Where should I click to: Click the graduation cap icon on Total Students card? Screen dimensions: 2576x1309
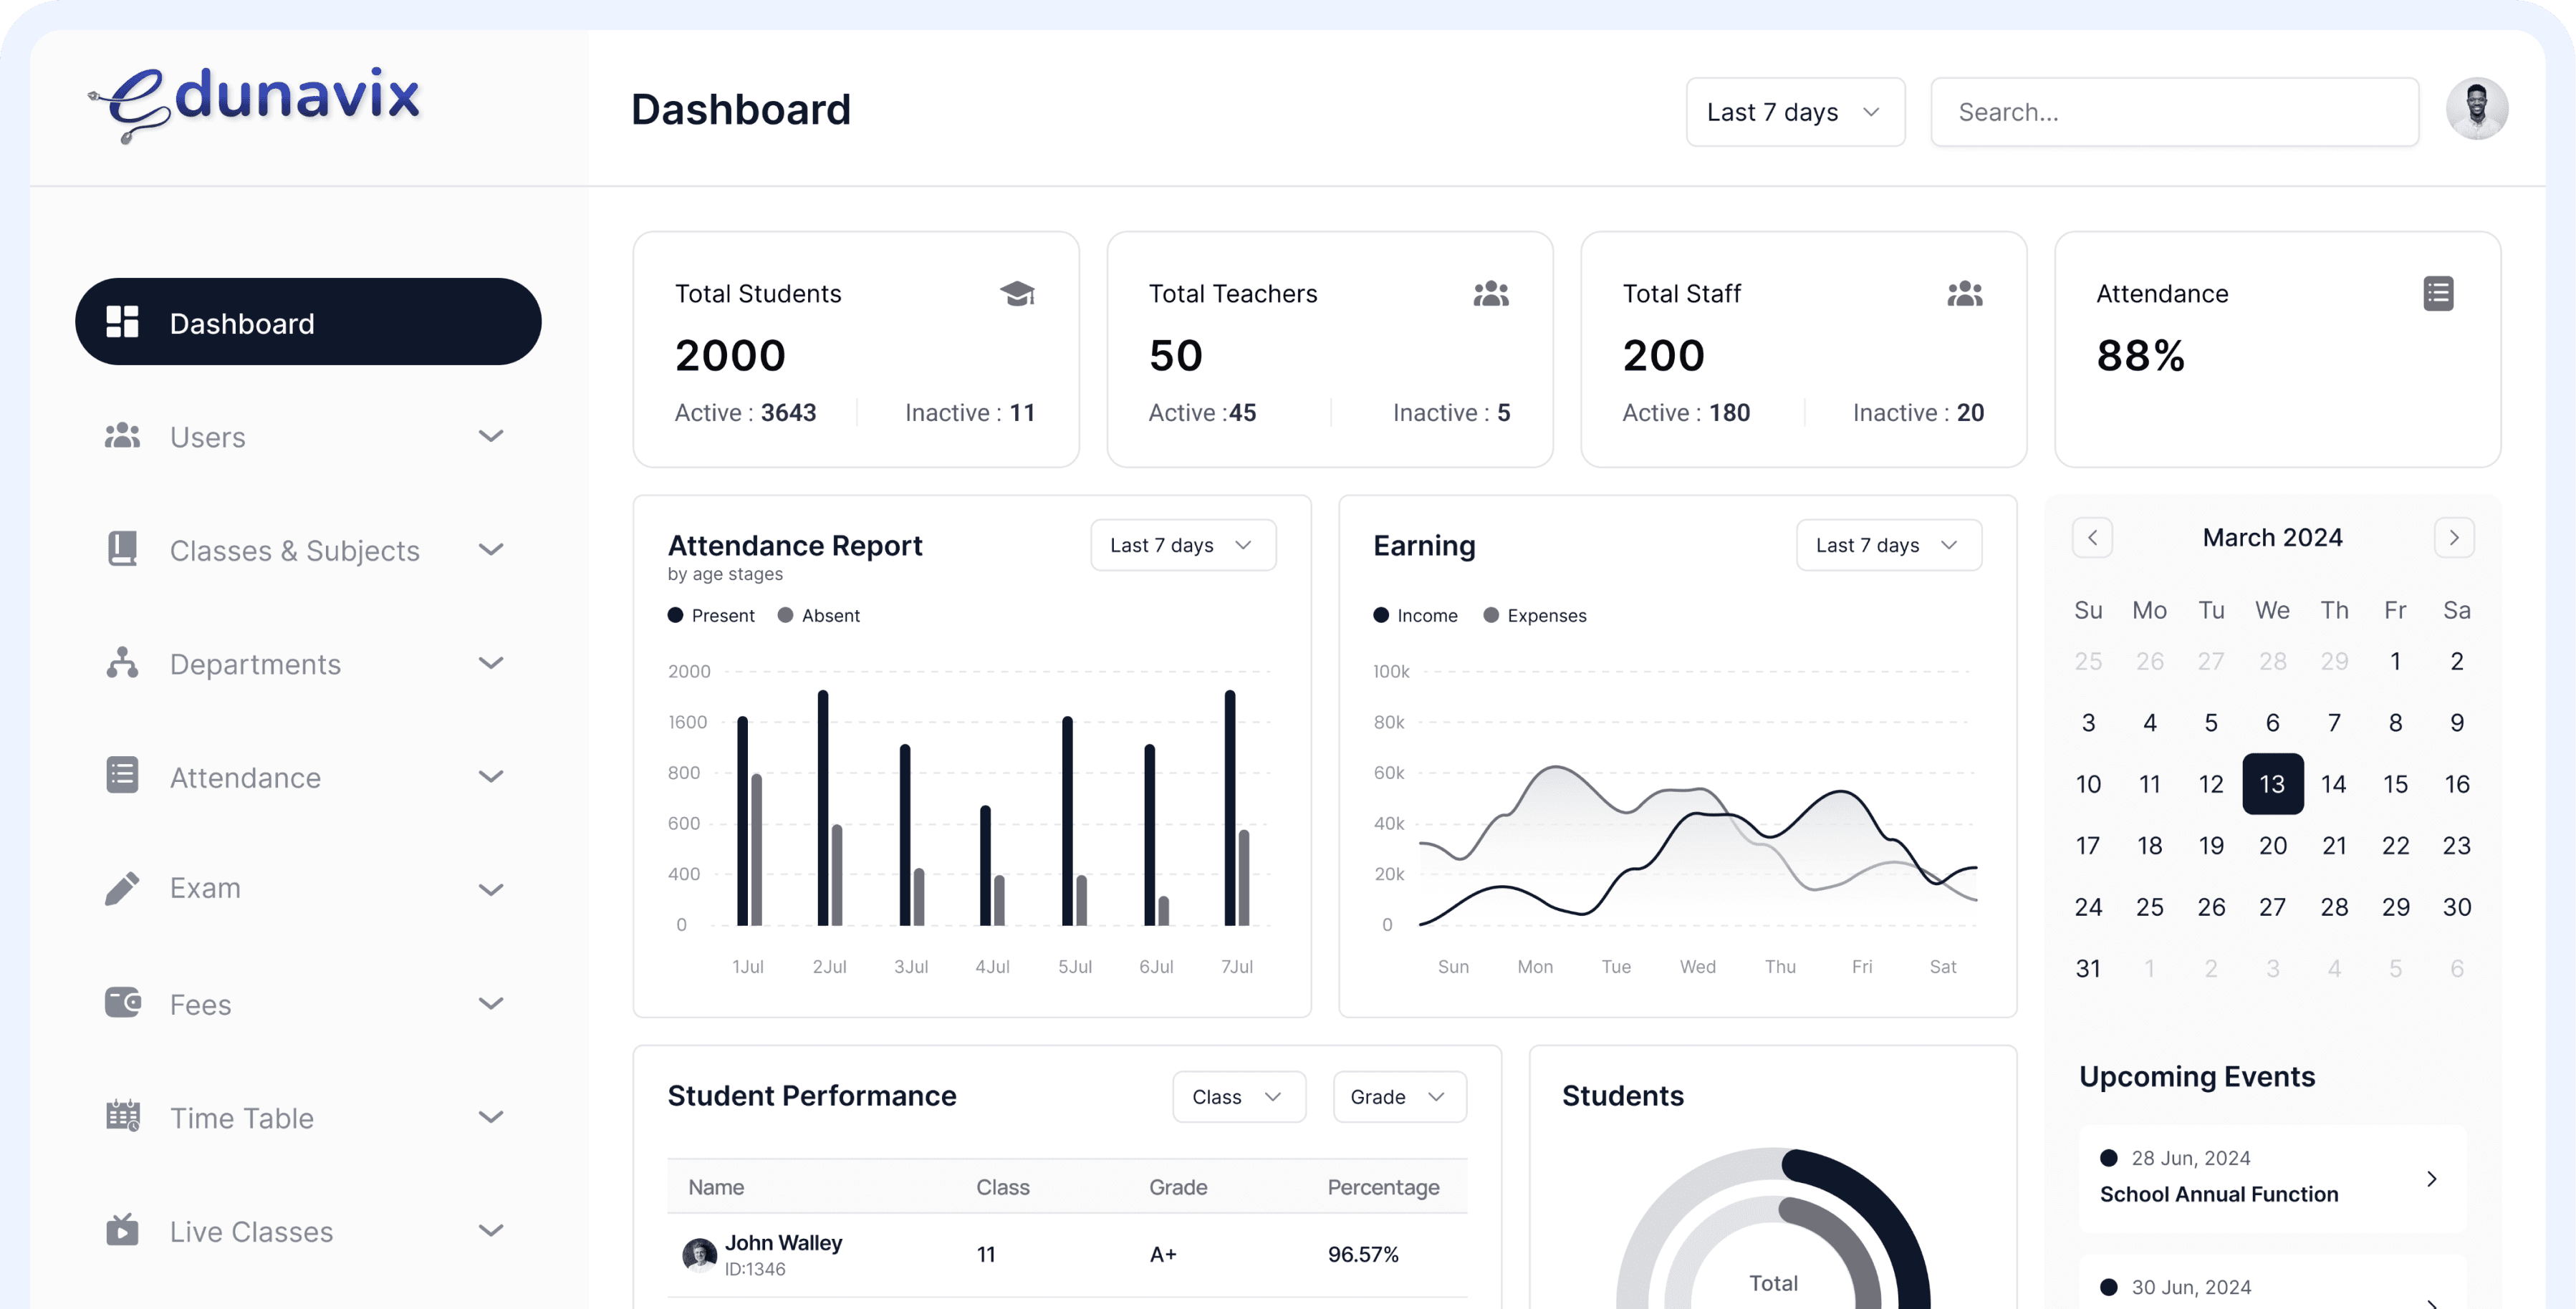click(x=1018, y=293)
